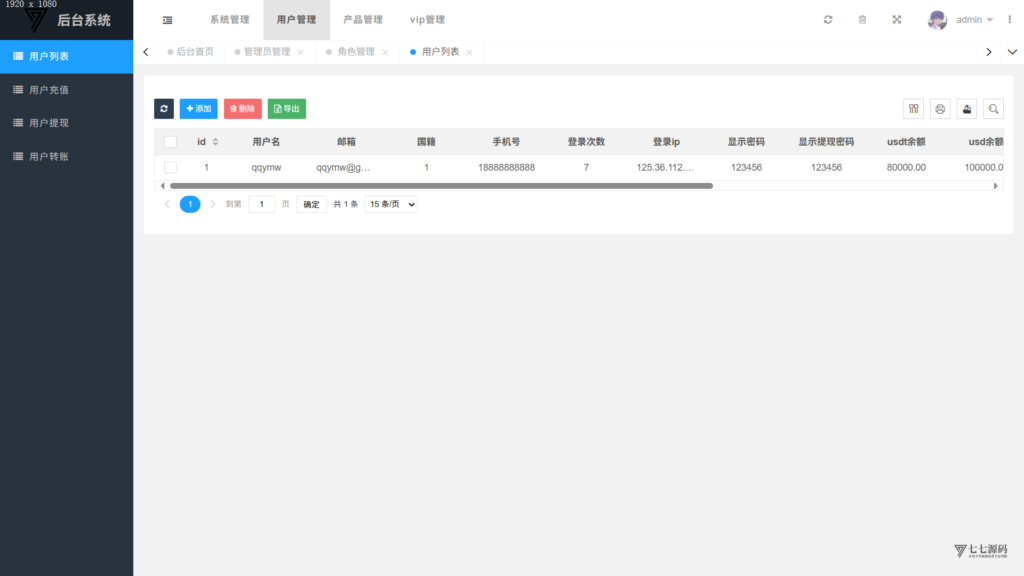Open vip管理 top menu
The width and height of the screenshot is (1024, 576).
click(x=428, y=20)
